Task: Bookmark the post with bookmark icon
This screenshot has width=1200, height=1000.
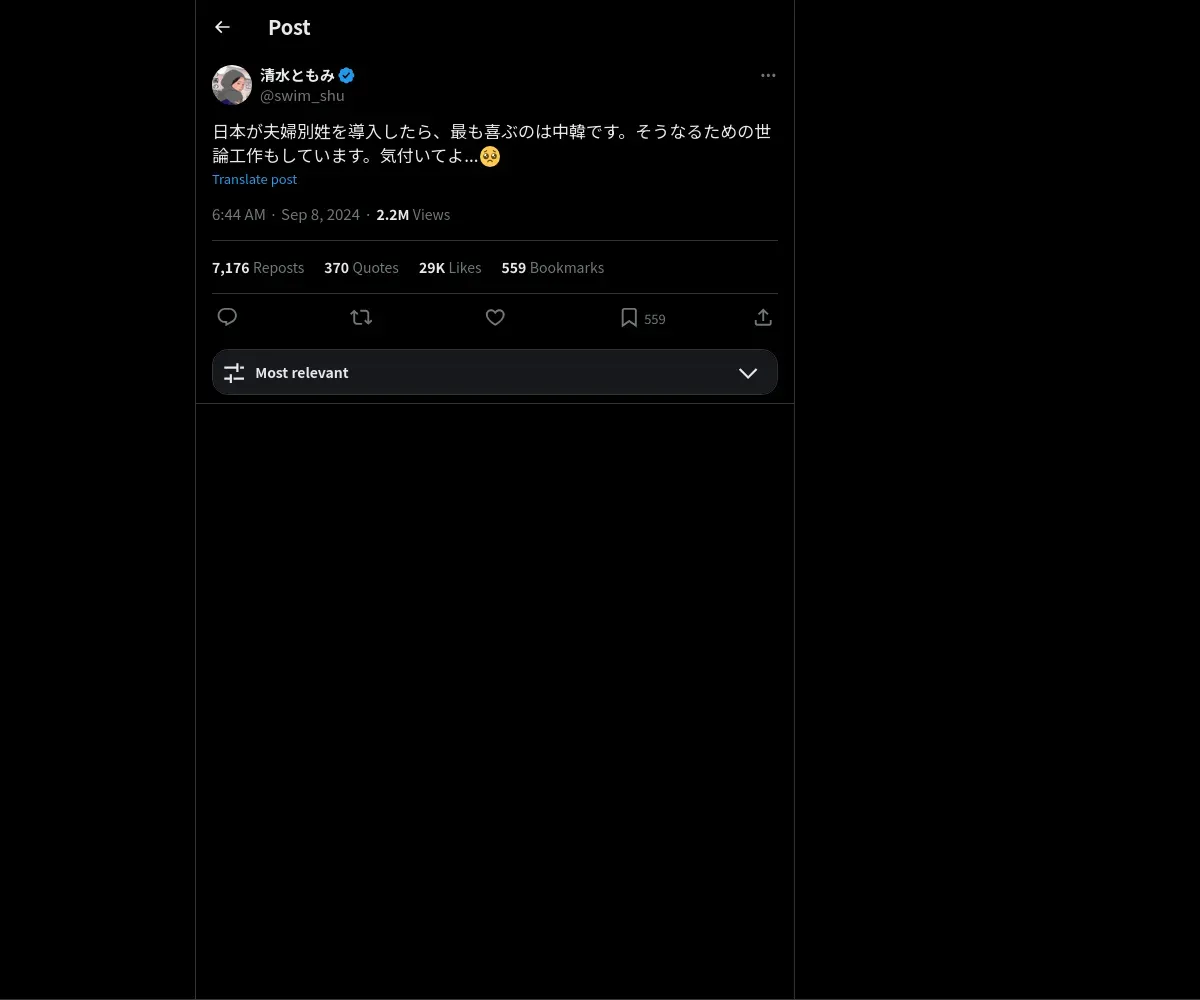Action: tap(629, 318)
